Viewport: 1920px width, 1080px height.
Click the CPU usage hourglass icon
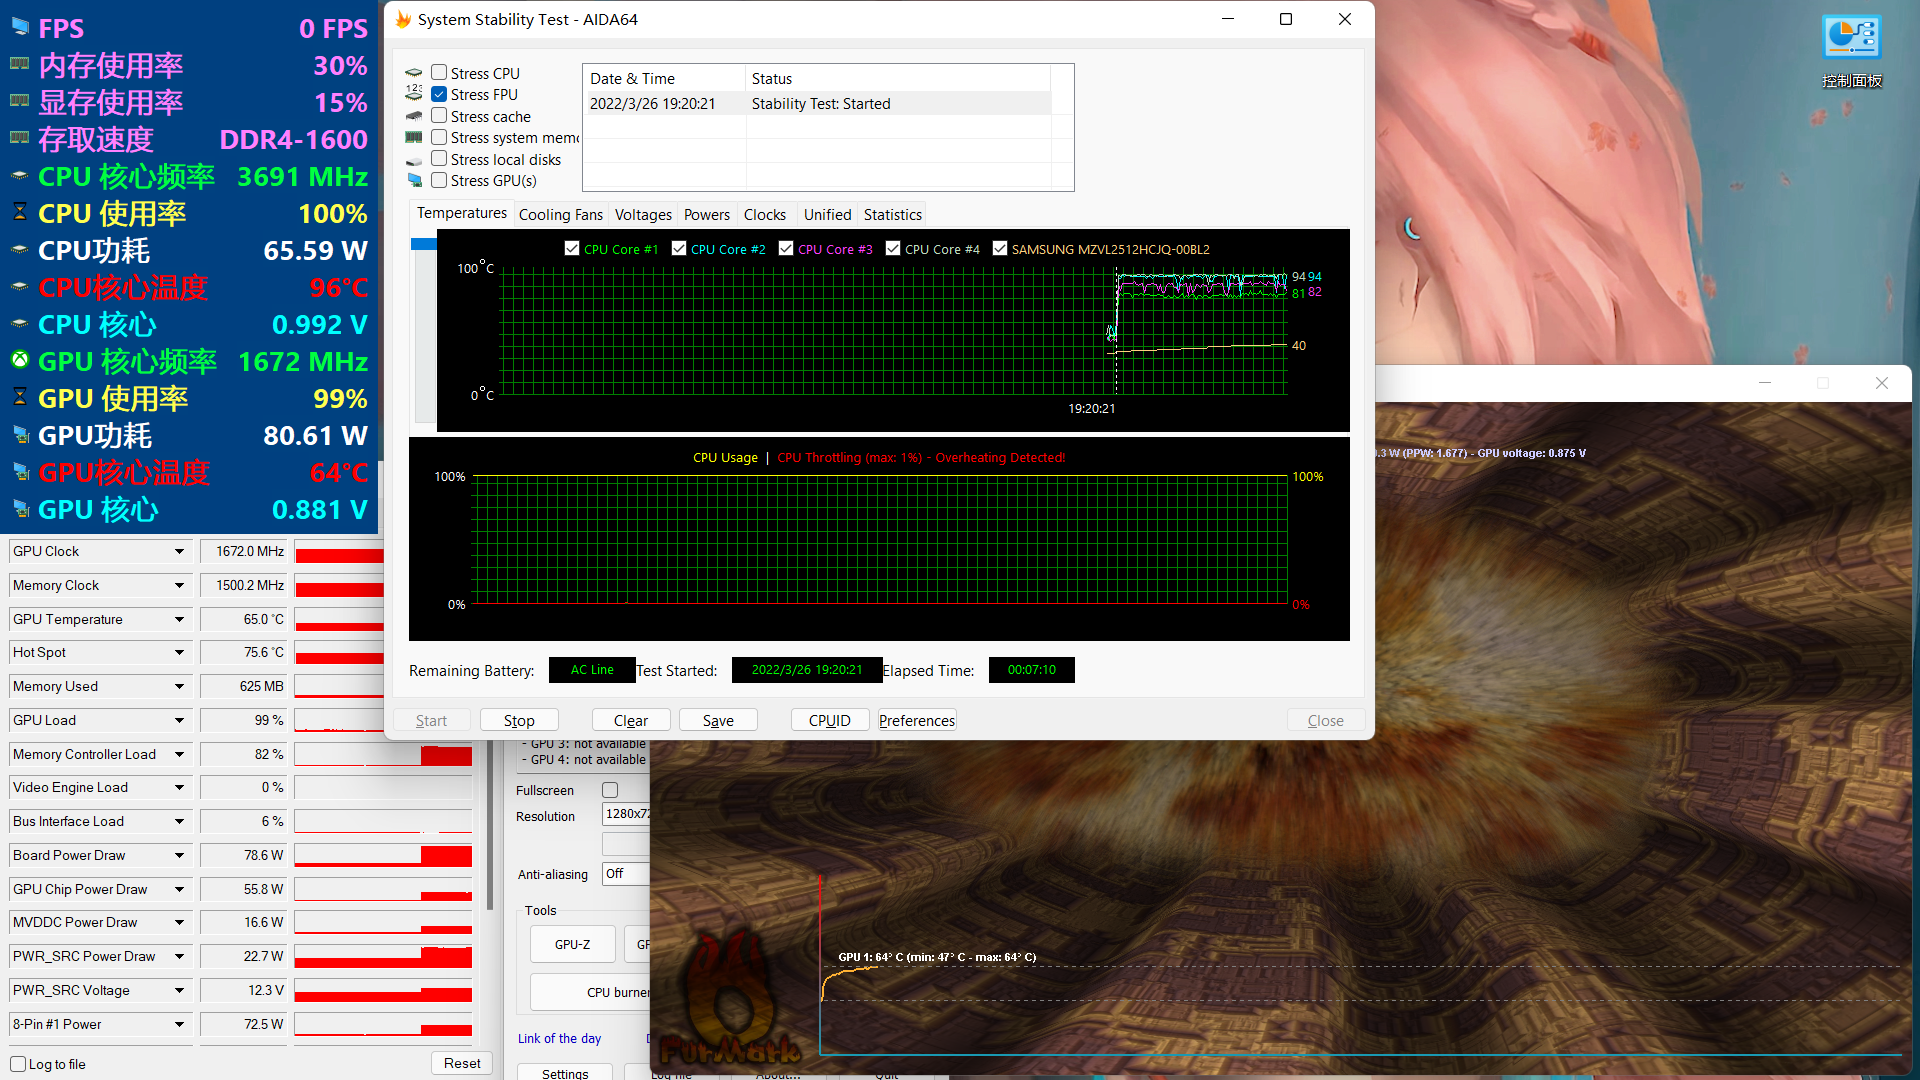19,213
